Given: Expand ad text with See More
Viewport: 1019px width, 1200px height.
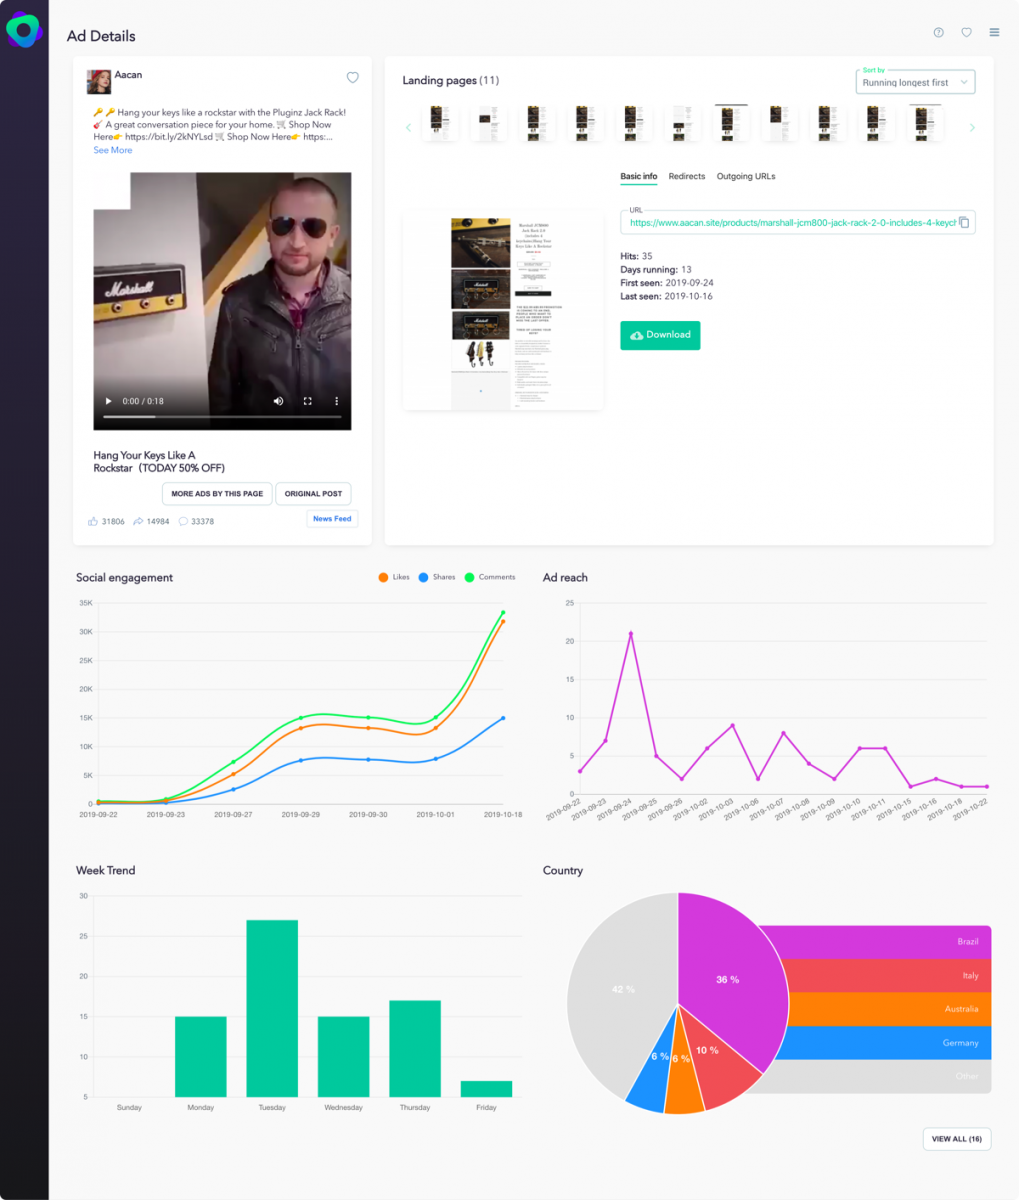Looking at the screenshot, I should 113,150.
